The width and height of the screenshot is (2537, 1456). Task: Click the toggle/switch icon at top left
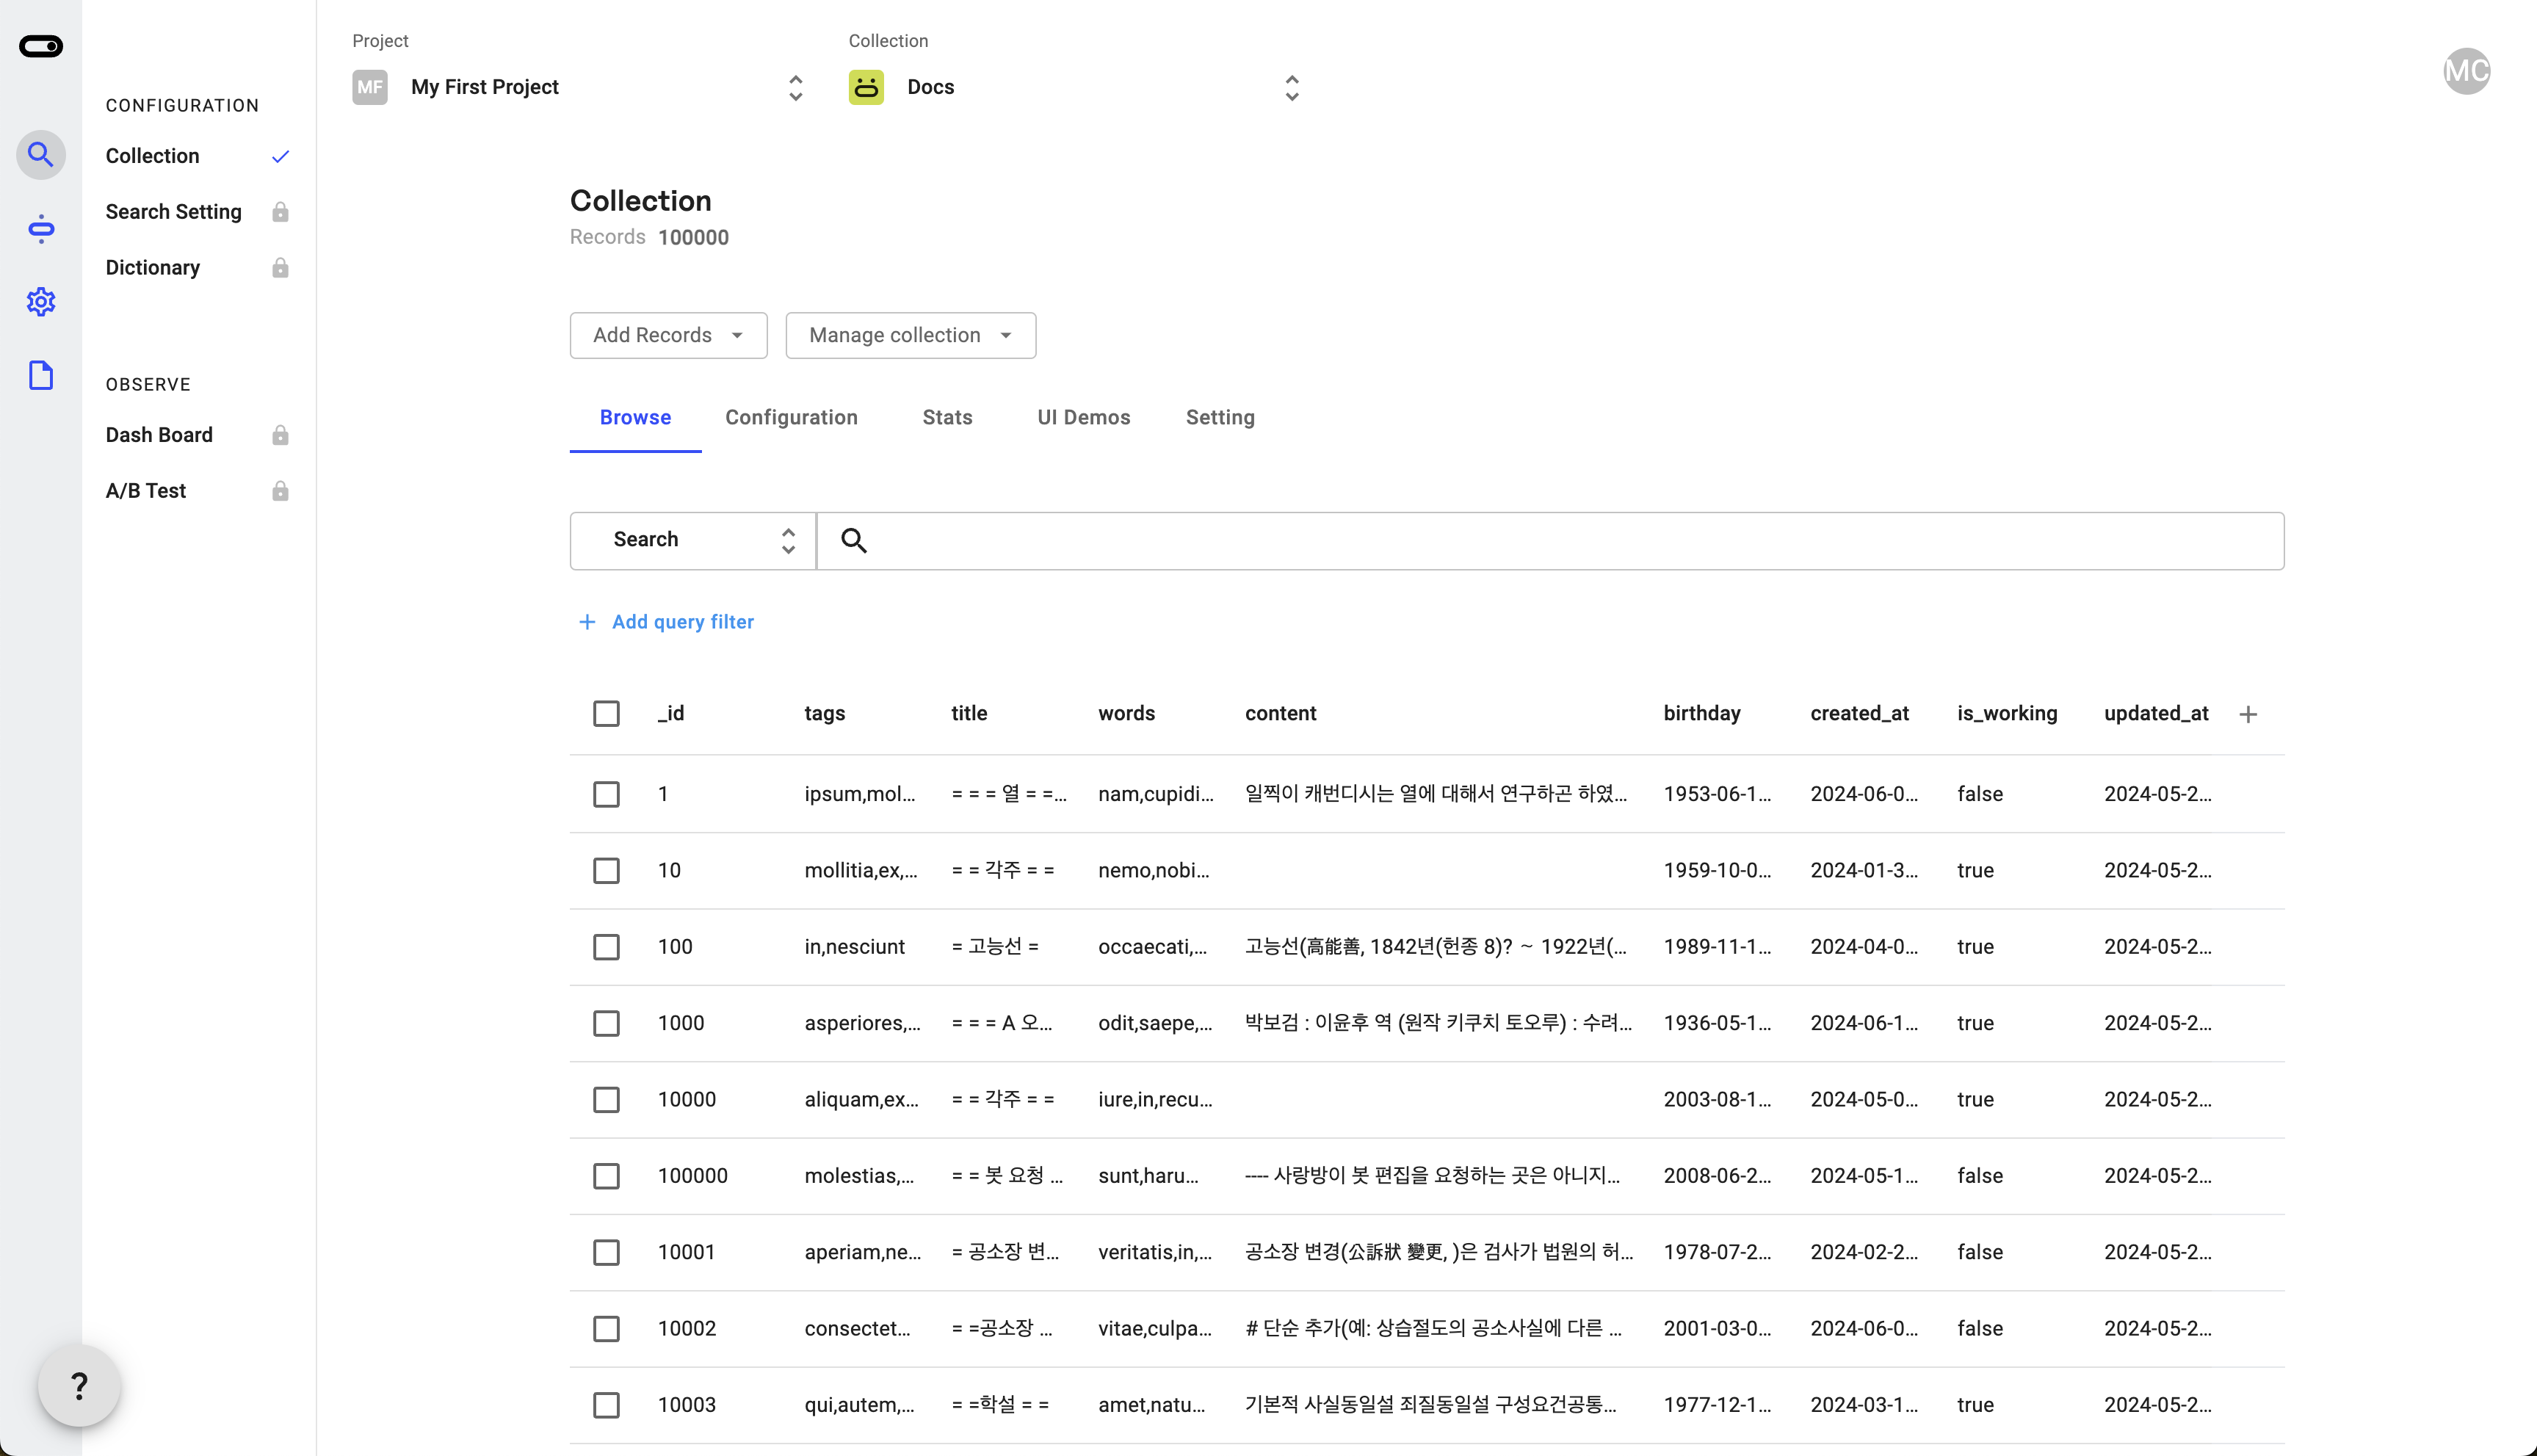40,46
